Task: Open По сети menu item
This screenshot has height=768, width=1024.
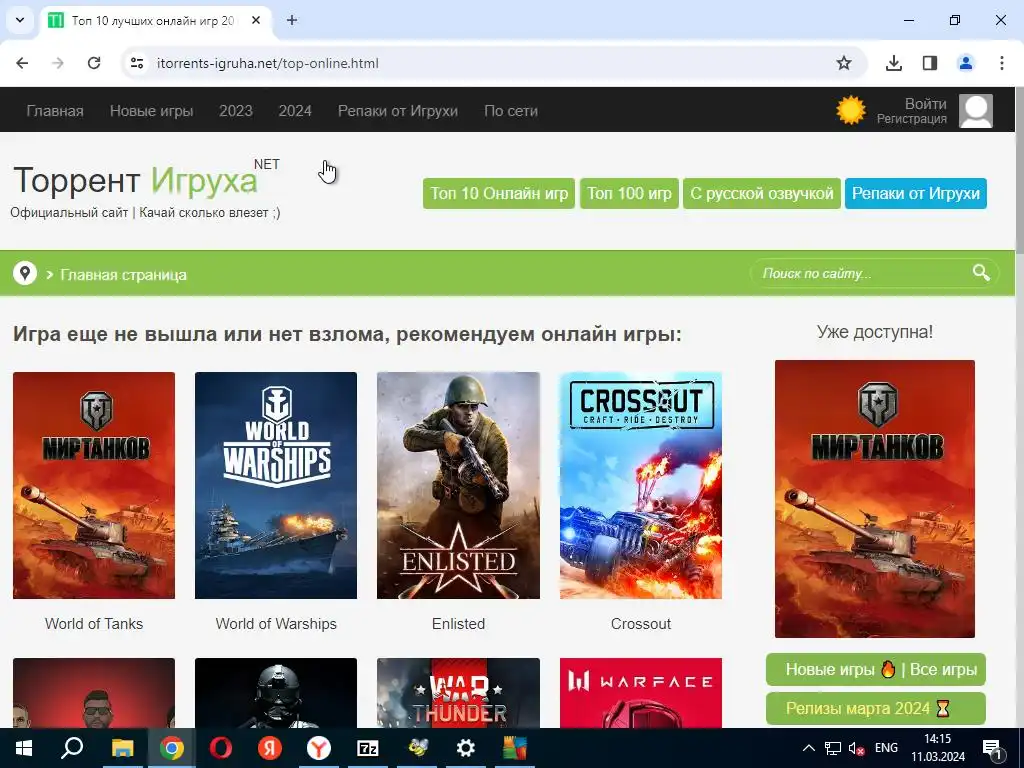Action: tap(511, 111)
